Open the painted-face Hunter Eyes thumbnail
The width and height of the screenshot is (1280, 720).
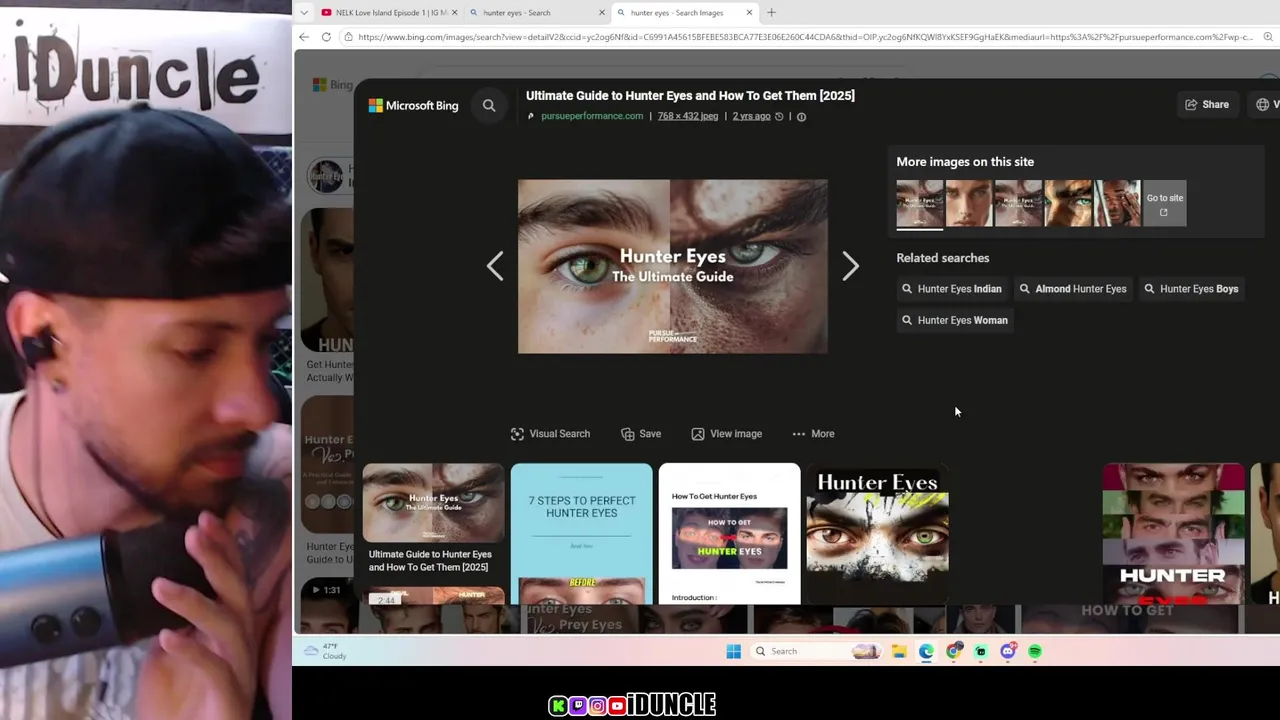click(x=877, y=527)
